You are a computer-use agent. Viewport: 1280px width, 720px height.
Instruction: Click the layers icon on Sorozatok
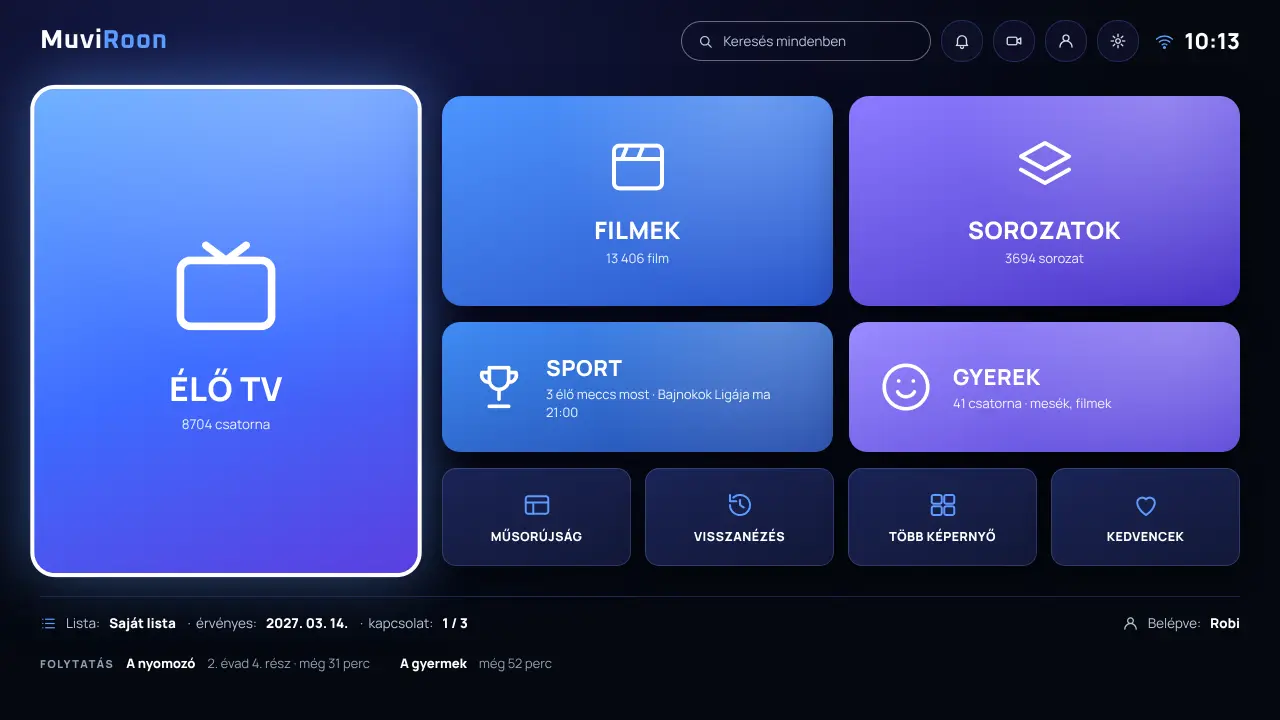[1044, 163]
